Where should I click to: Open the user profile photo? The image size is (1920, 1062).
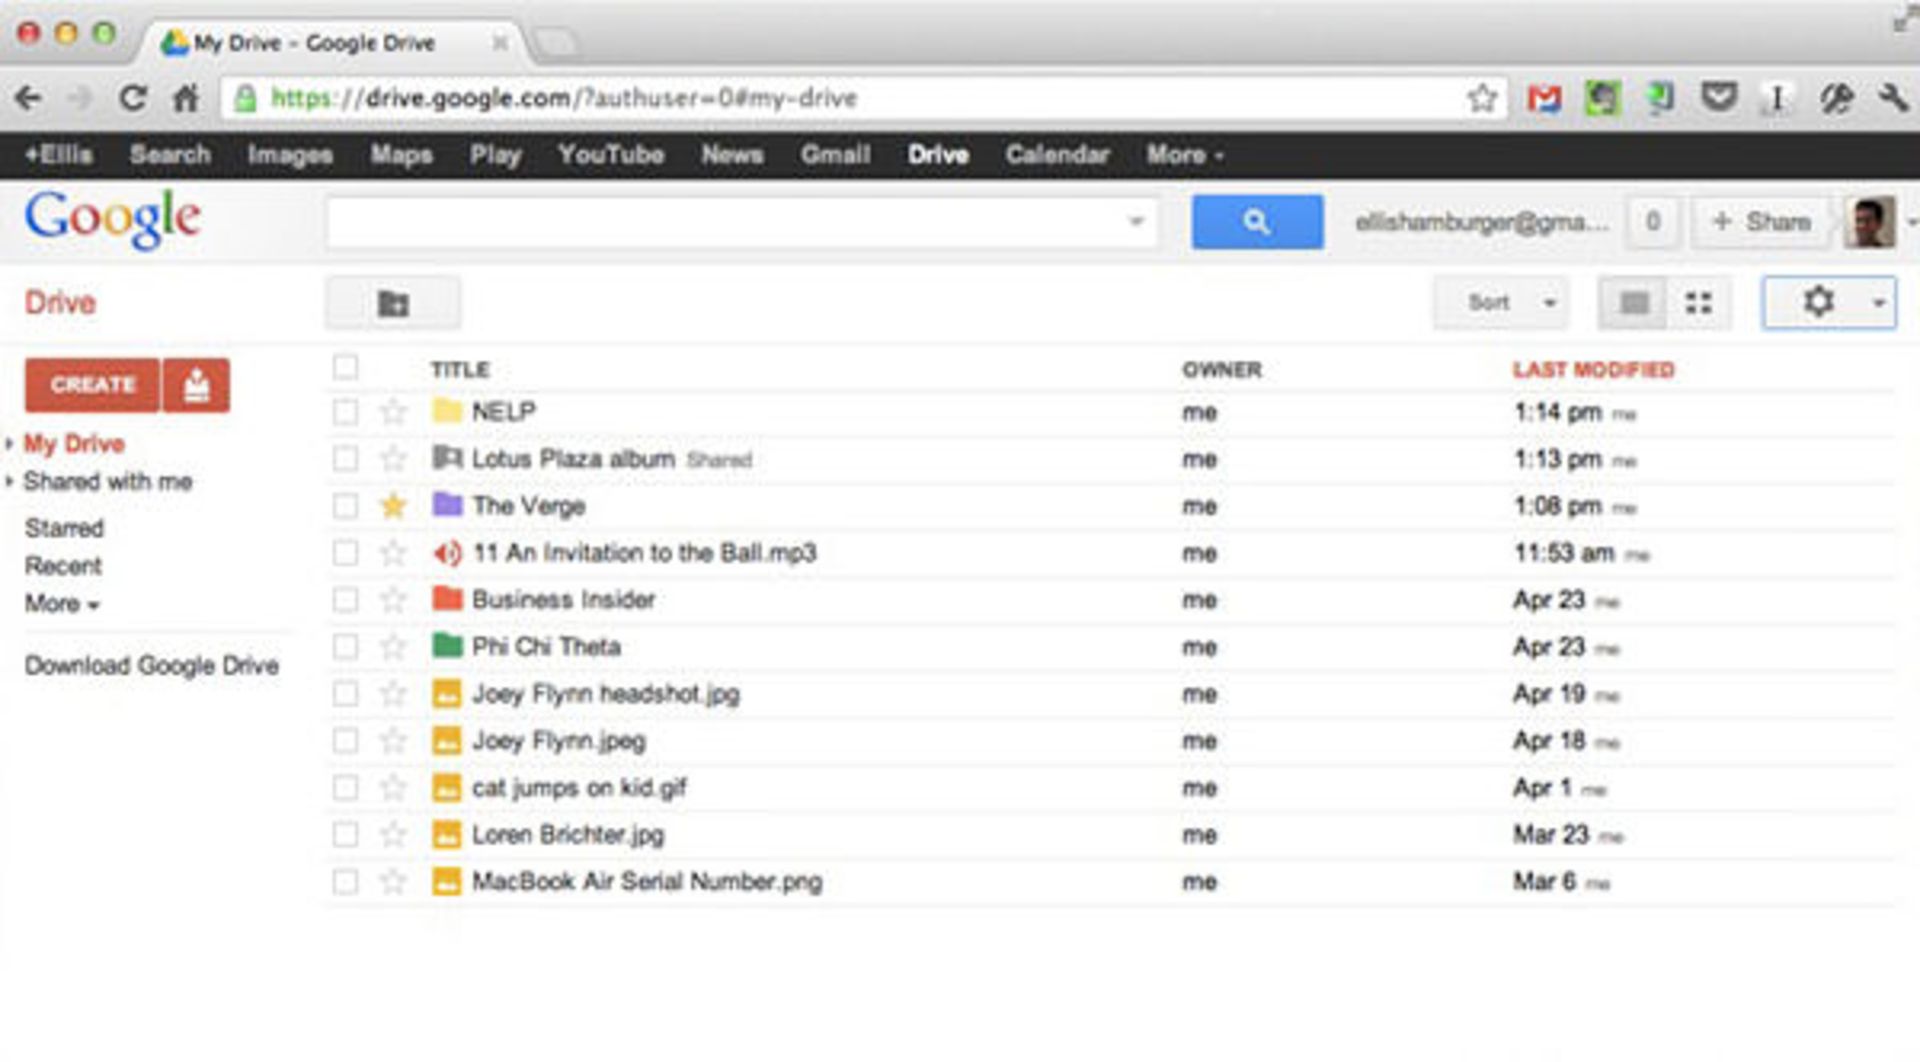[x=1869, y=221]
